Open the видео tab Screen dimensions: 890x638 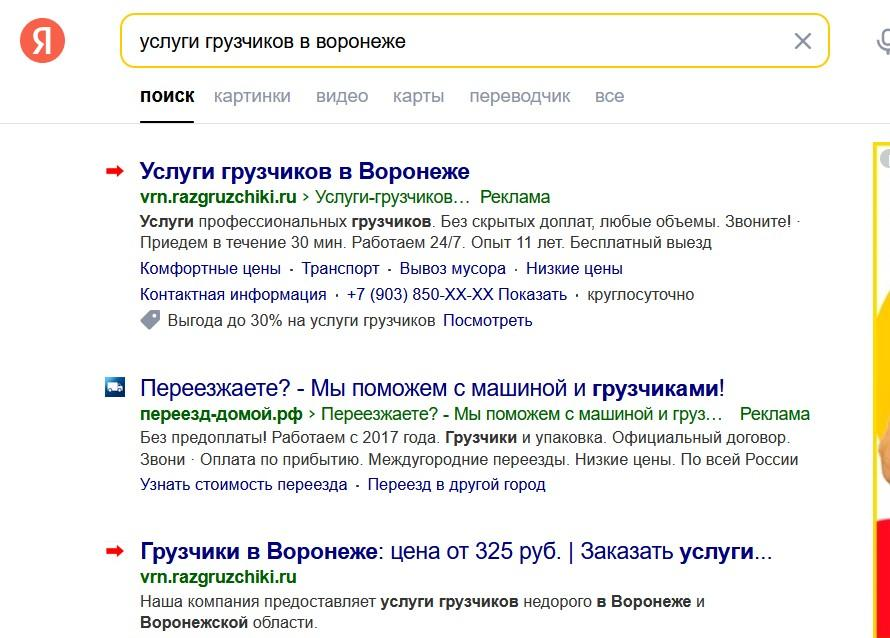342,96
